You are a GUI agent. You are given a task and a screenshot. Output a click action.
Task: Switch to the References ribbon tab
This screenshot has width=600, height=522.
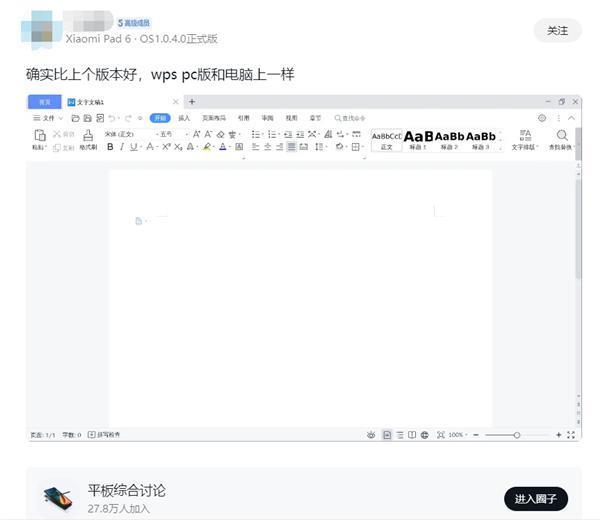[244, 118]
